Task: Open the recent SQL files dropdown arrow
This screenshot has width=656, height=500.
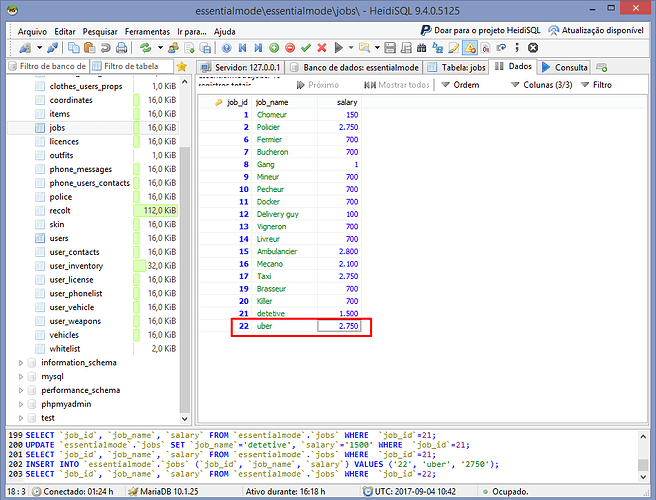Action: click(377, 48)
